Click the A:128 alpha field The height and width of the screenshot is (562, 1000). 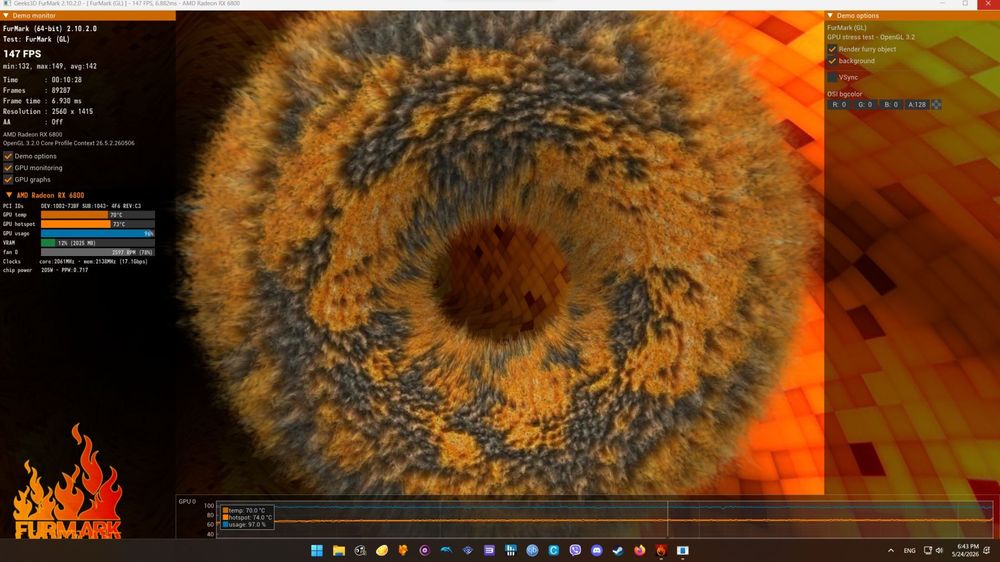pos(917,105)
